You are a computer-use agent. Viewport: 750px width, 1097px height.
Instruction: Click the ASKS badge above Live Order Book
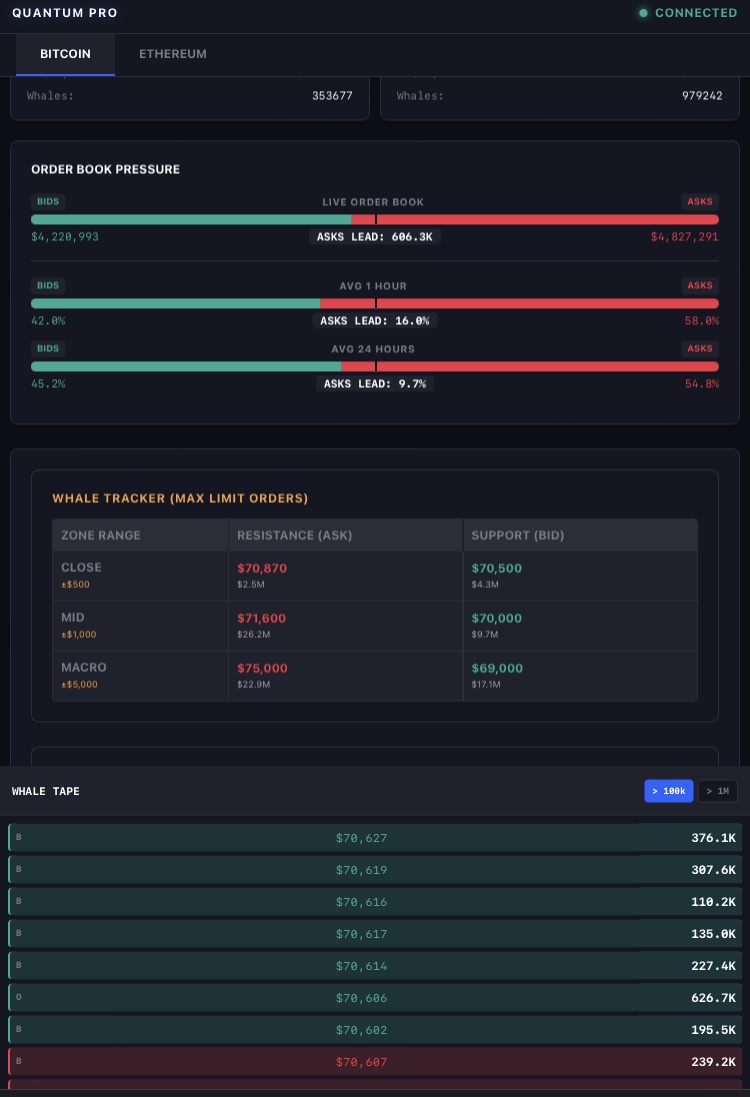(x=700, y=202)
